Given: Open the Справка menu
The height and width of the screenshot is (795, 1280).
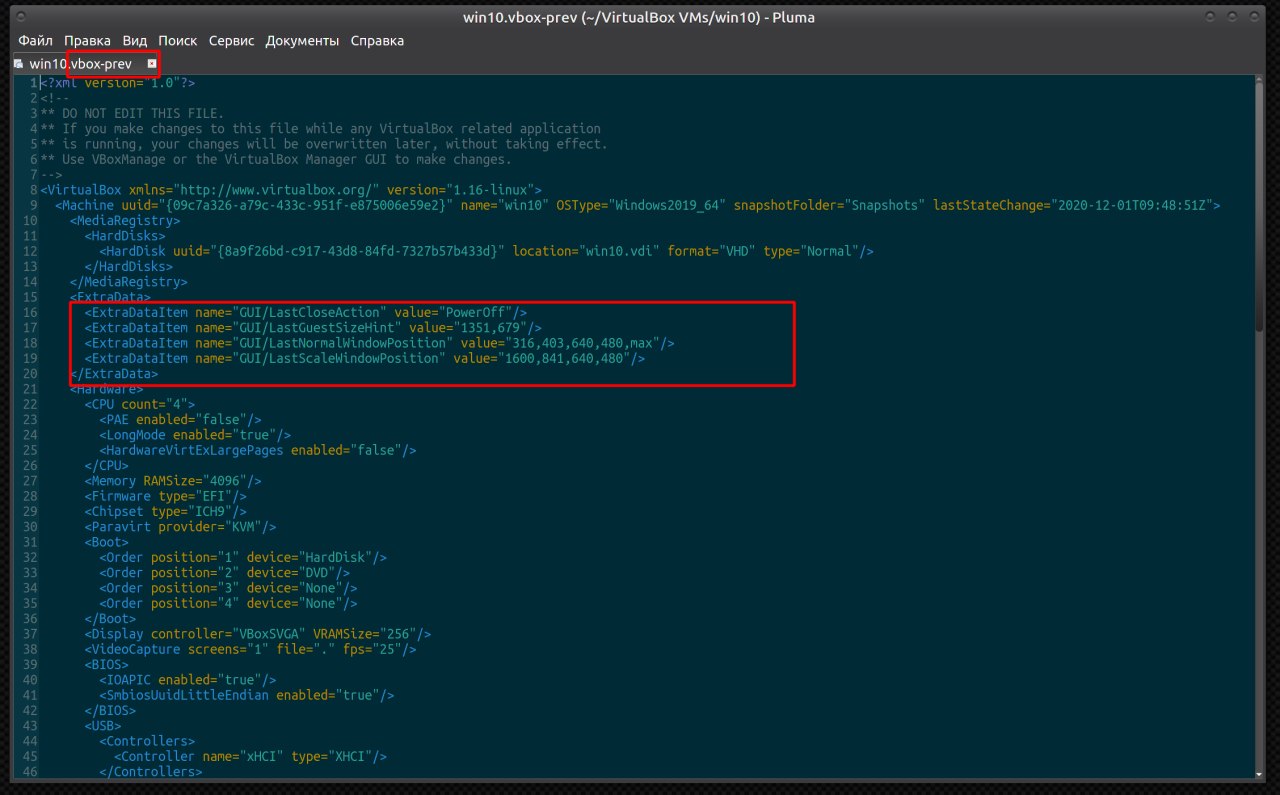Looking at the screenshot, I should [x=377, y=41].
